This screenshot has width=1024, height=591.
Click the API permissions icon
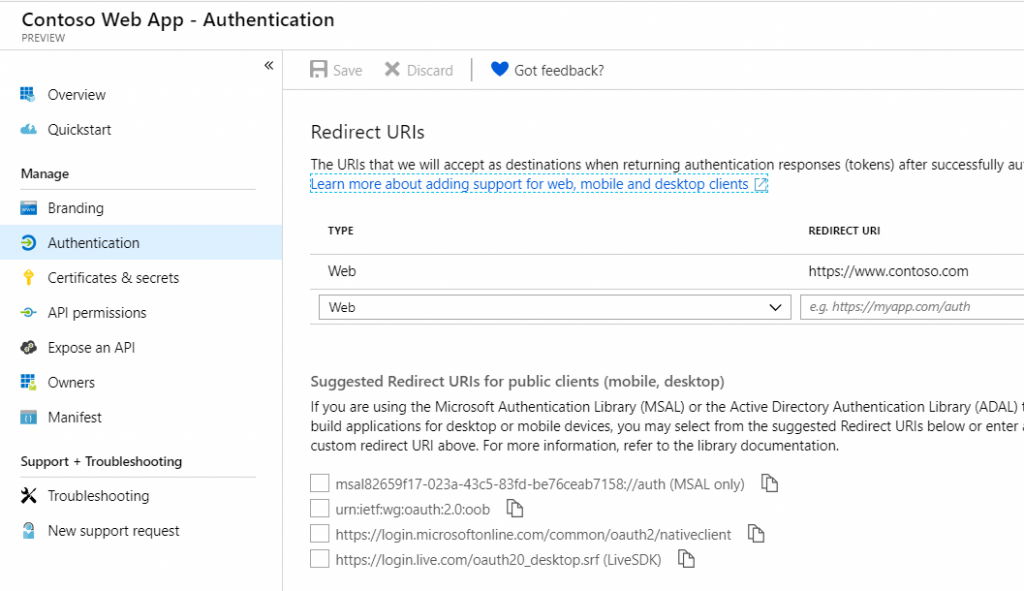coord(28,313)
